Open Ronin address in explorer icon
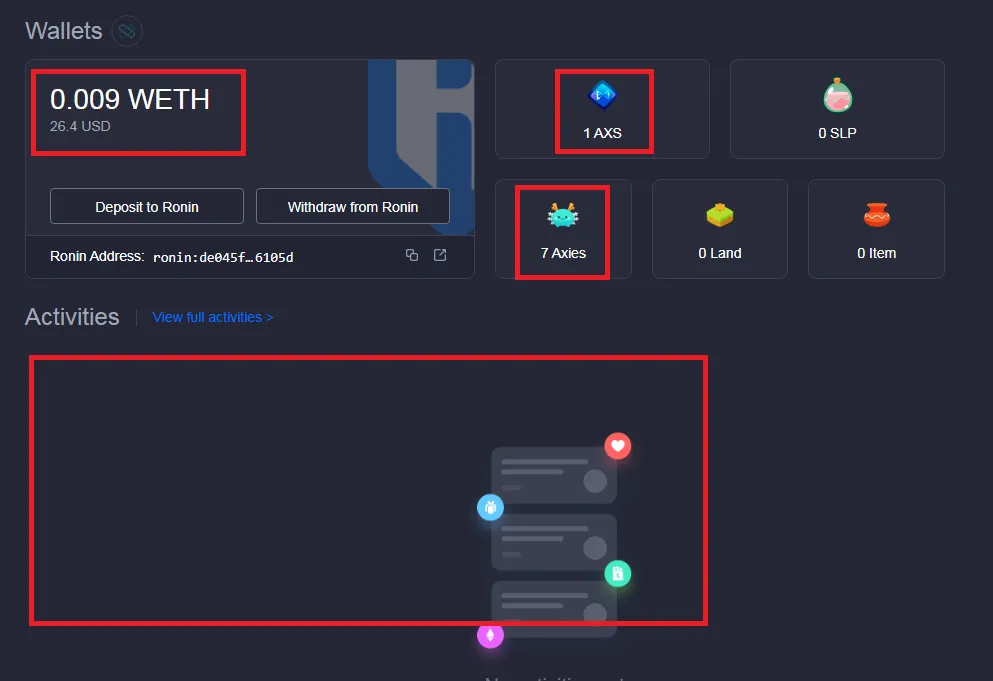 coord(440,255)
